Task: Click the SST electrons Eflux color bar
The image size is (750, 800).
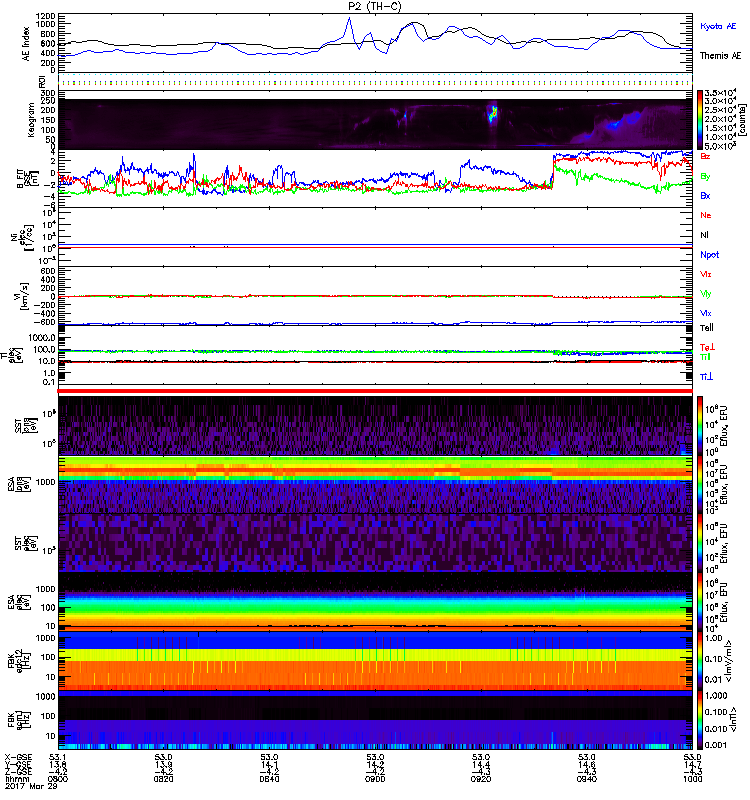Action: [700, 543]
